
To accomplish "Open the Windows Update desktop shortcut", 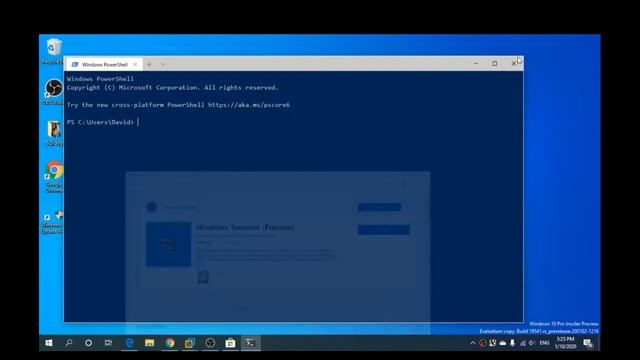I will pos(53,222).
